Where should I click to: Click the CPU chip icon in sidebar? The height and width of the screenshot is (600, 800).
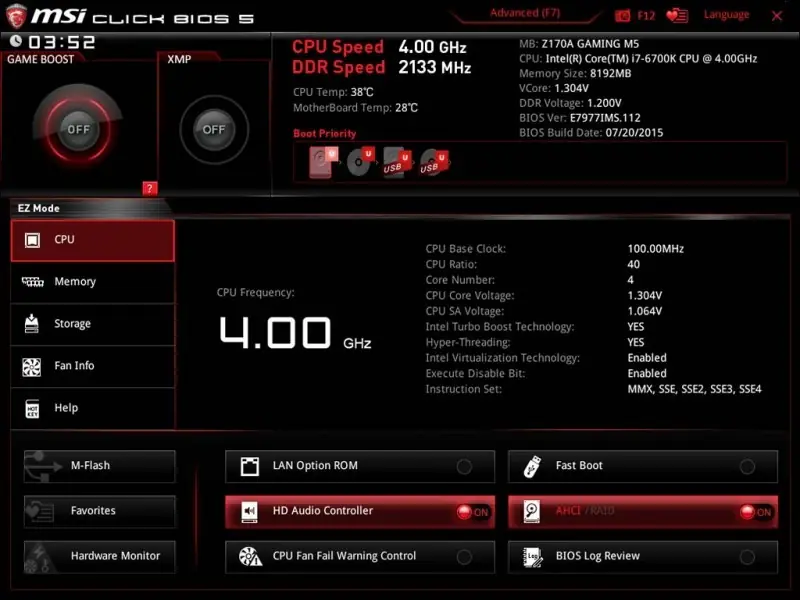[32, 240]
